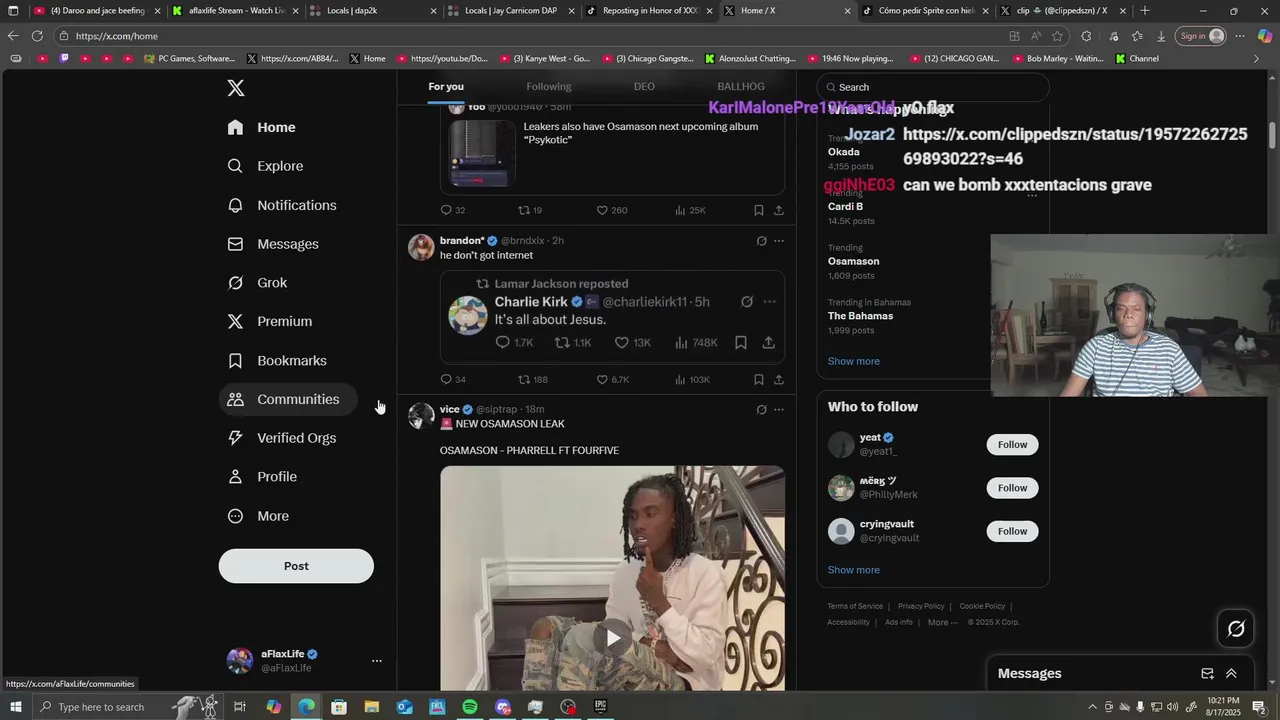Expand footer More dropdown
Viewport: 1280px width, 720px height.
click(x=943, y=622)
